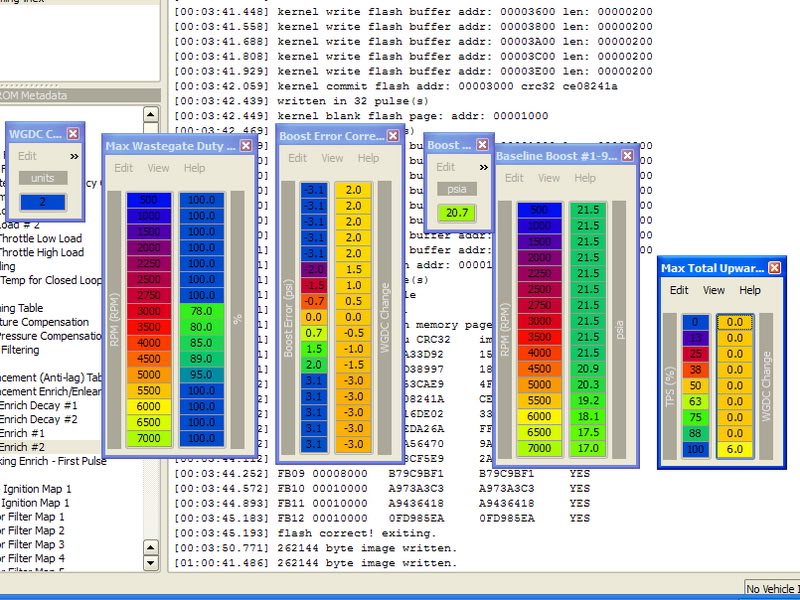This screenshot has width=800, height=600.
Task: Click the units label in WGDC window
Action: (43, 178)
